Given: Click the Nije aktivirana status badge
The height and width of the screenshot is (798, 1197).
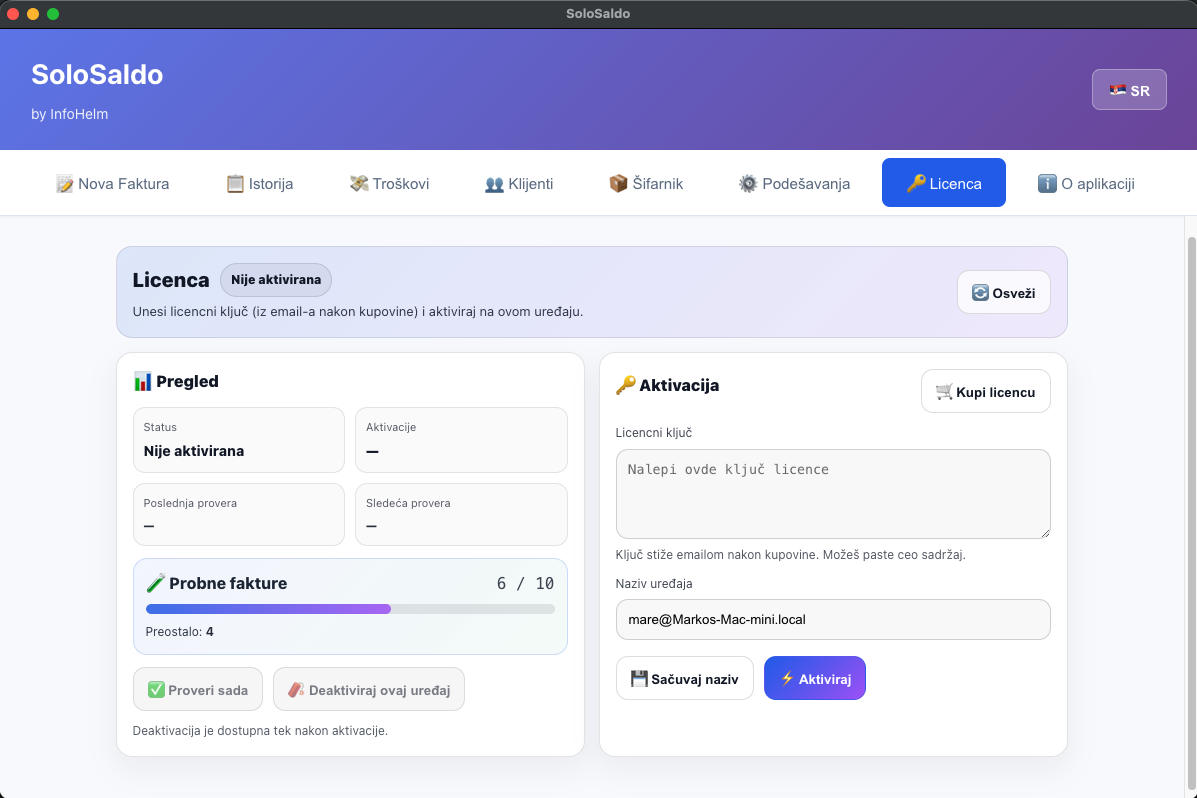Looking at the screenshot, I should [275, 280].
